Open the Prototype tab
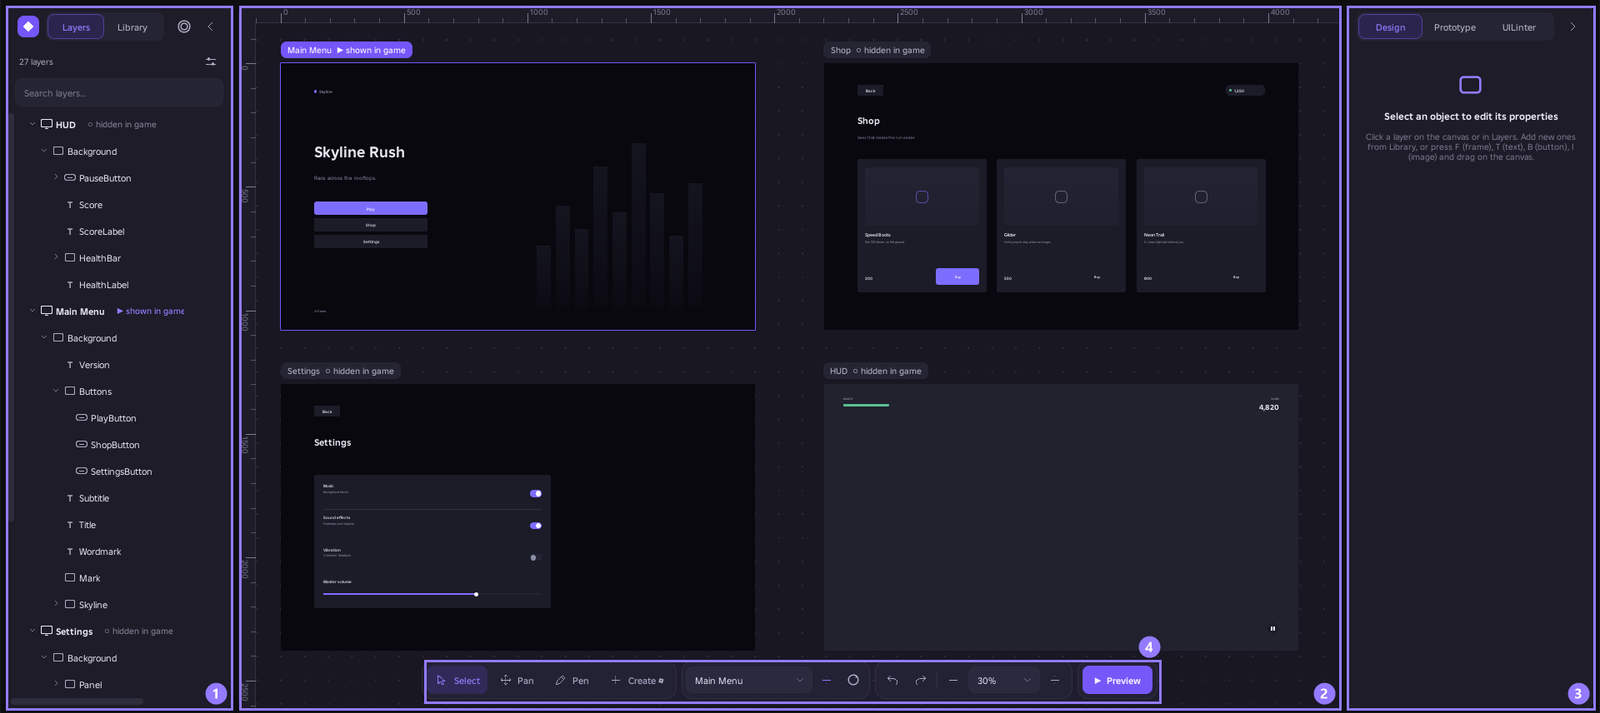This screenshot has height=713, width=1600. (1454, 27)
